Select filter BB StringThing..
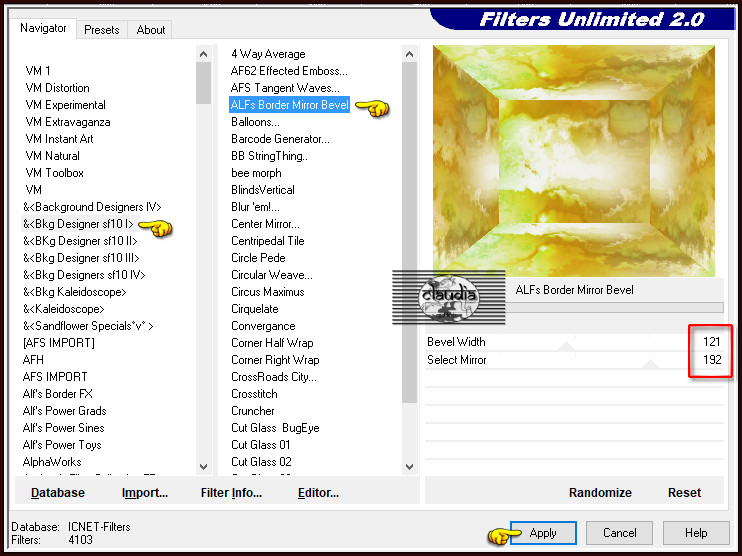The image size is (742, 556). tap(269, 156)
